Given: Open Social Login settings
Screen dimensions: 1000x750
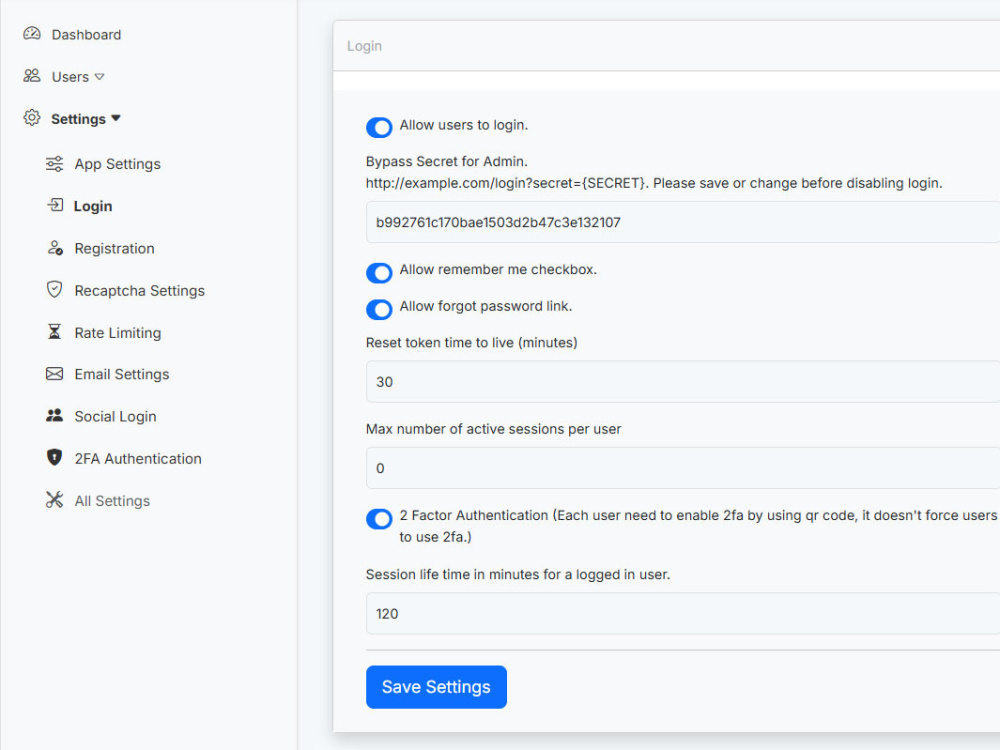Looking at the screenshot, I should click(x=115, y=416).
